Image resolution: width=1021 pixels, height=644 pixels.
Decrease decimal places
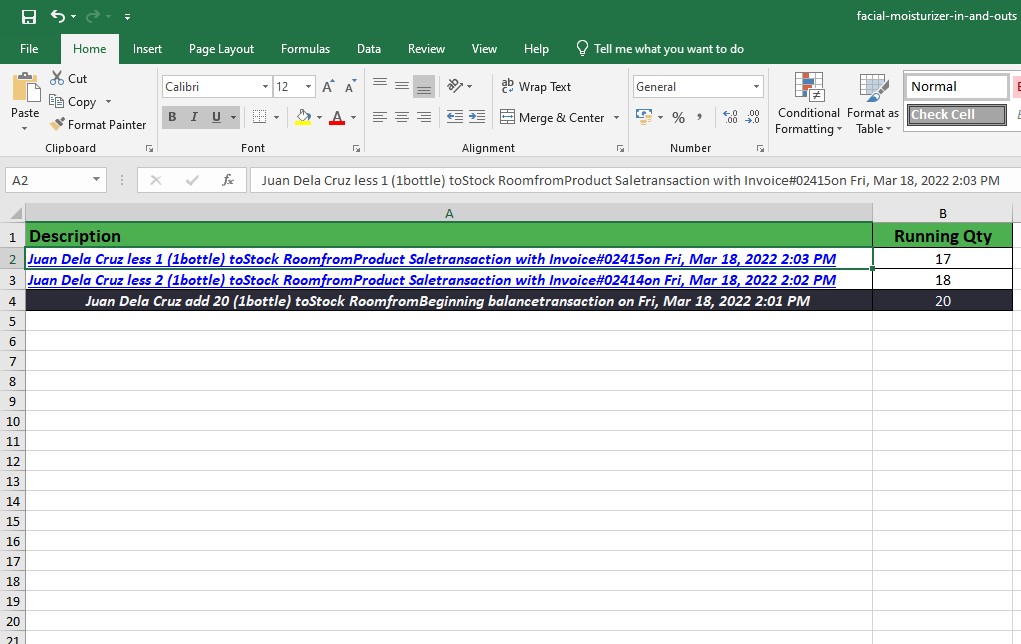click(x=752, y=117)
